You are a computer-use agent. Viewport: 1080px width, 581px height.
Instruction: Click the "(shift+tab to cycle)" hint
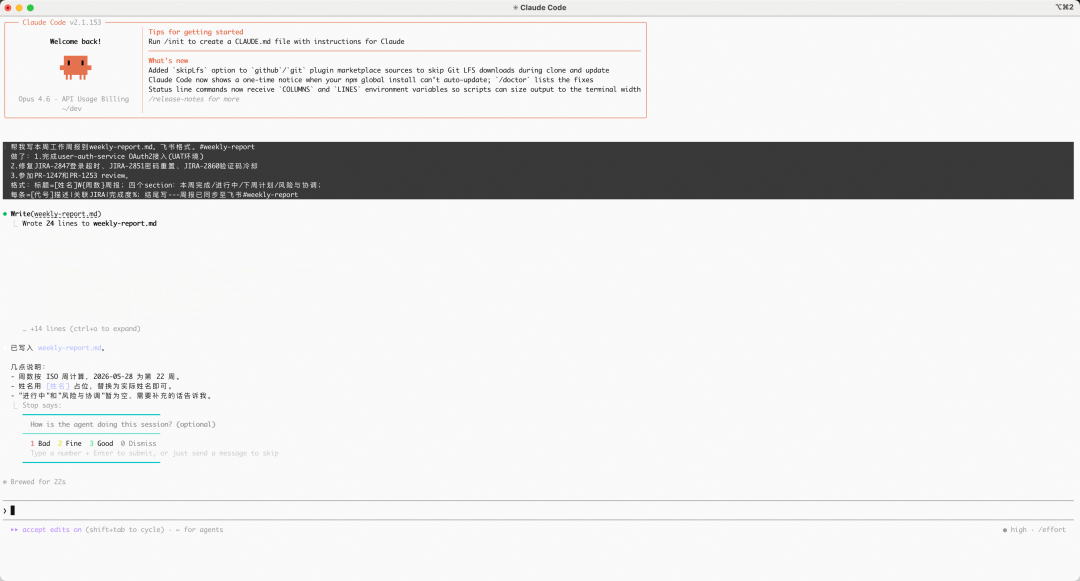(x=125, y=529)
